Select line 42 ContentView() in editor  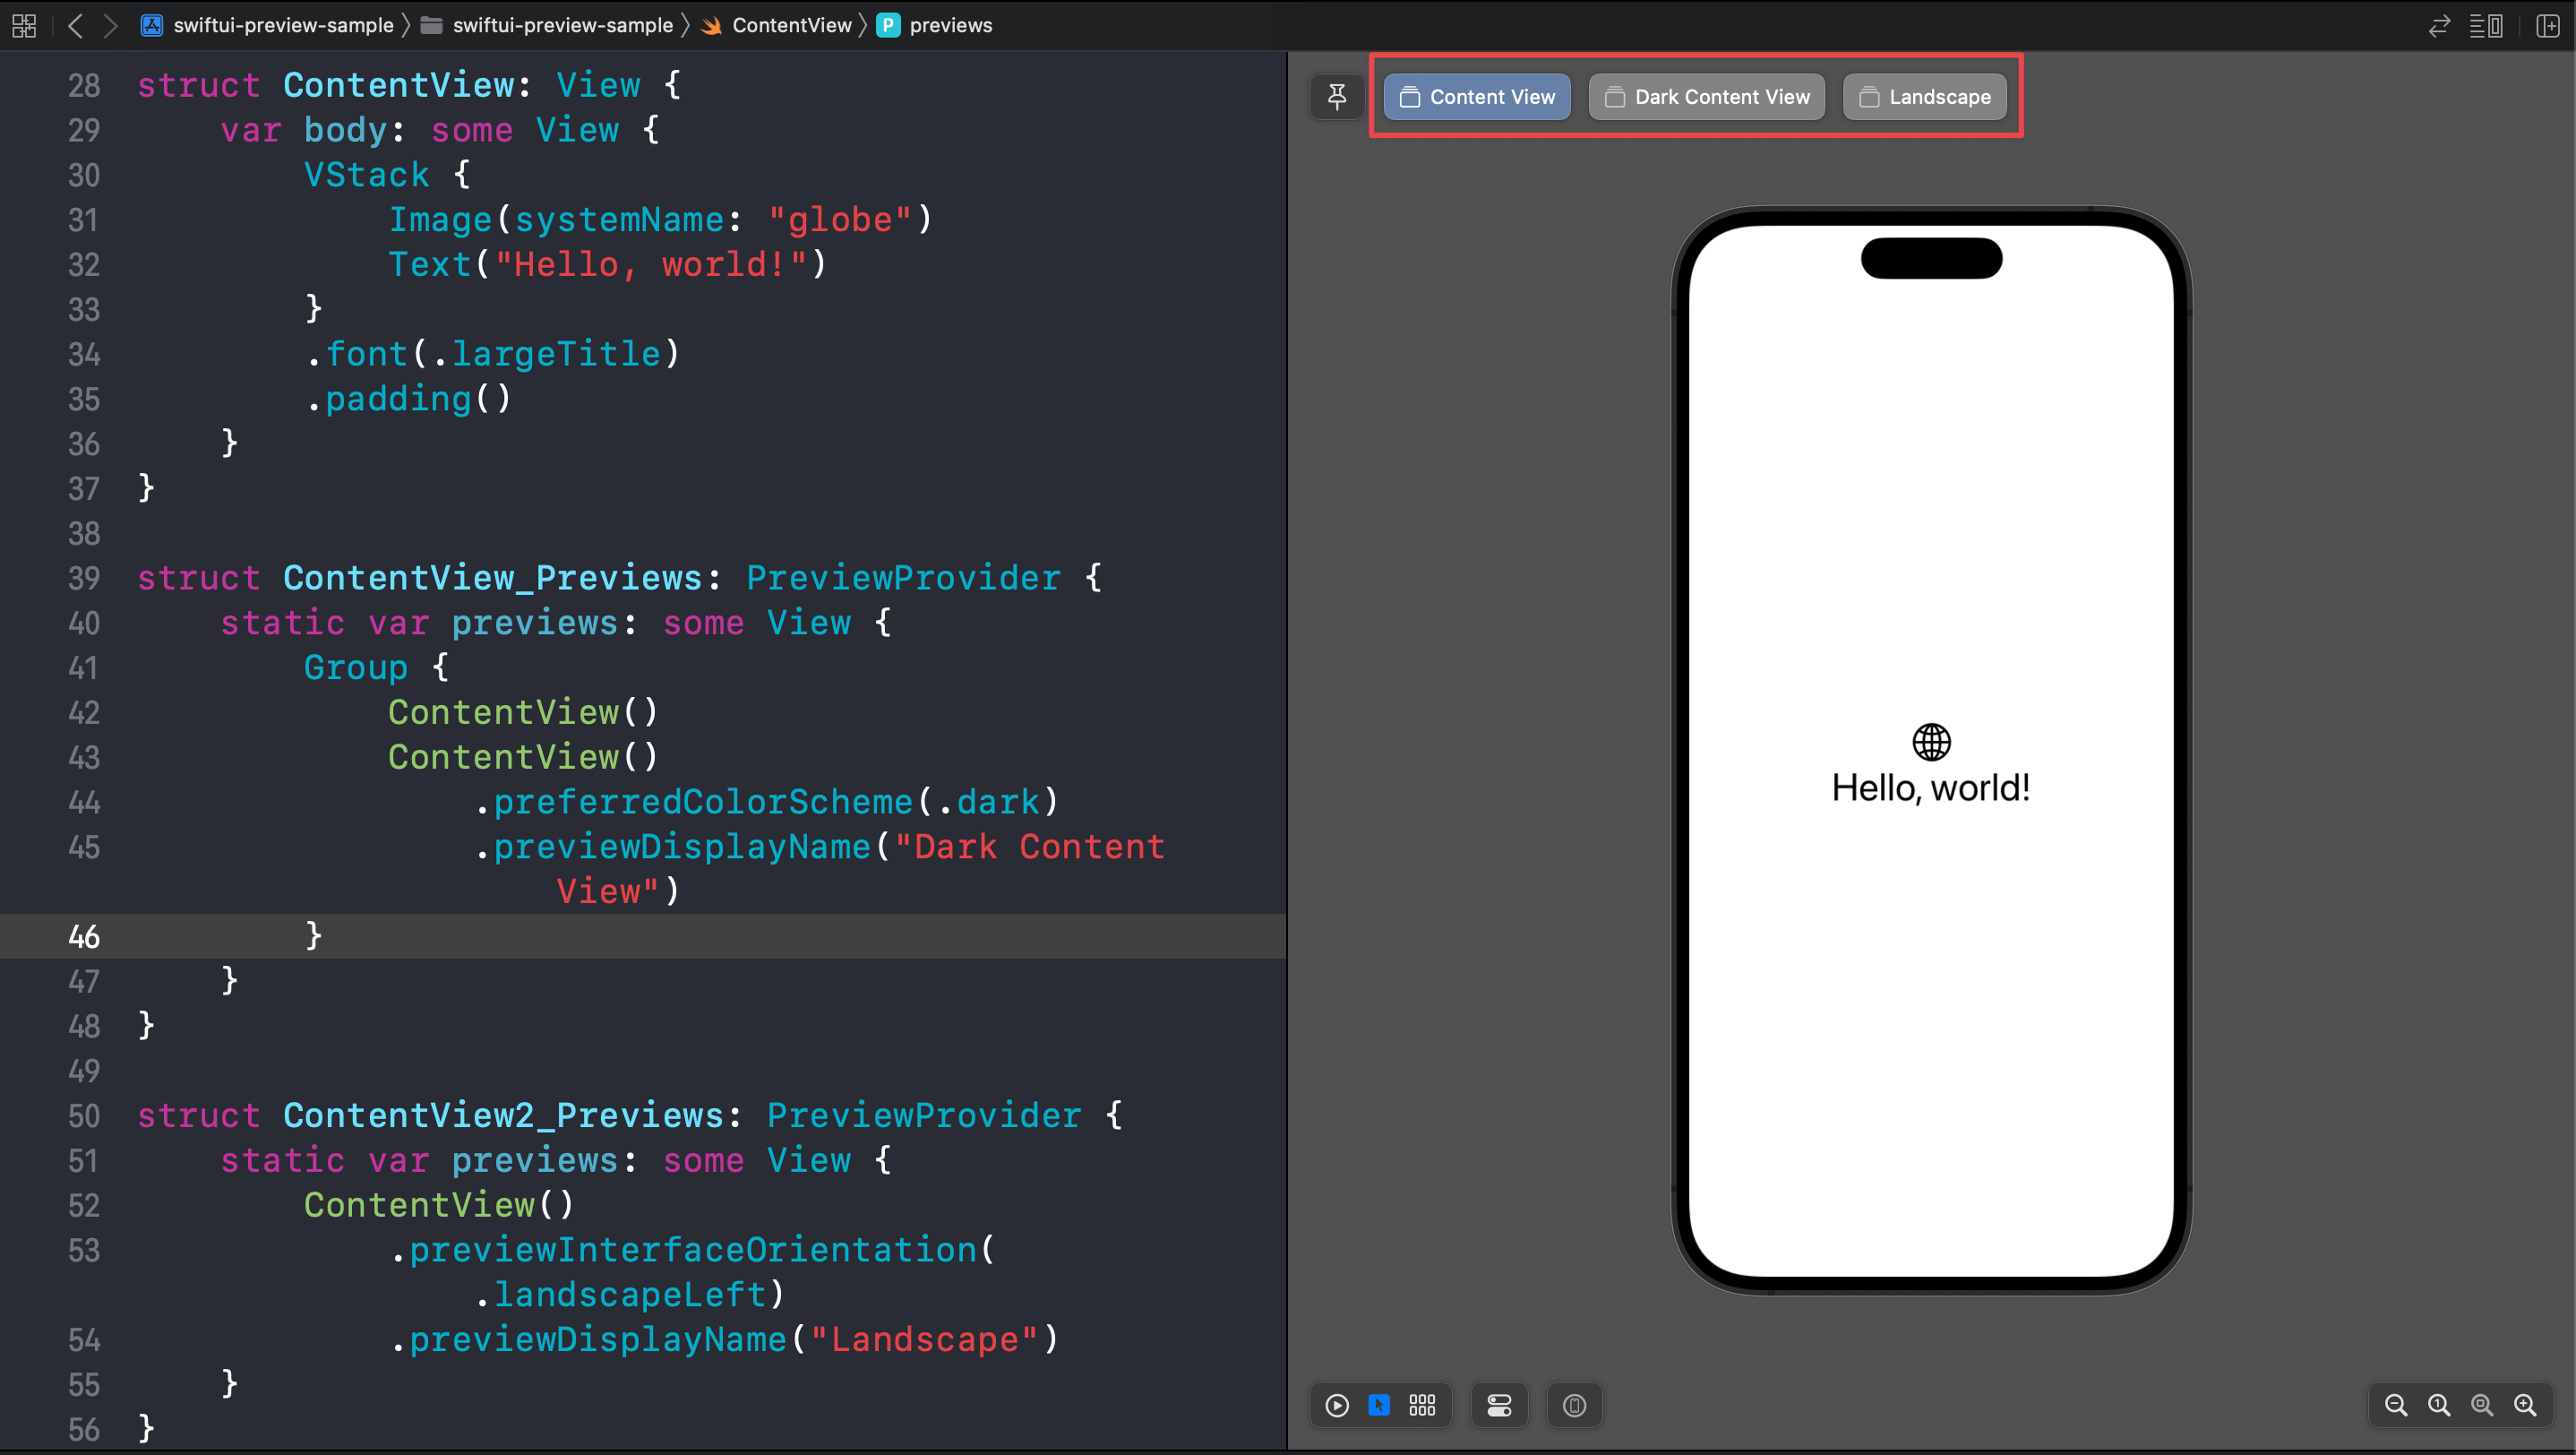[x=524, y=711]
